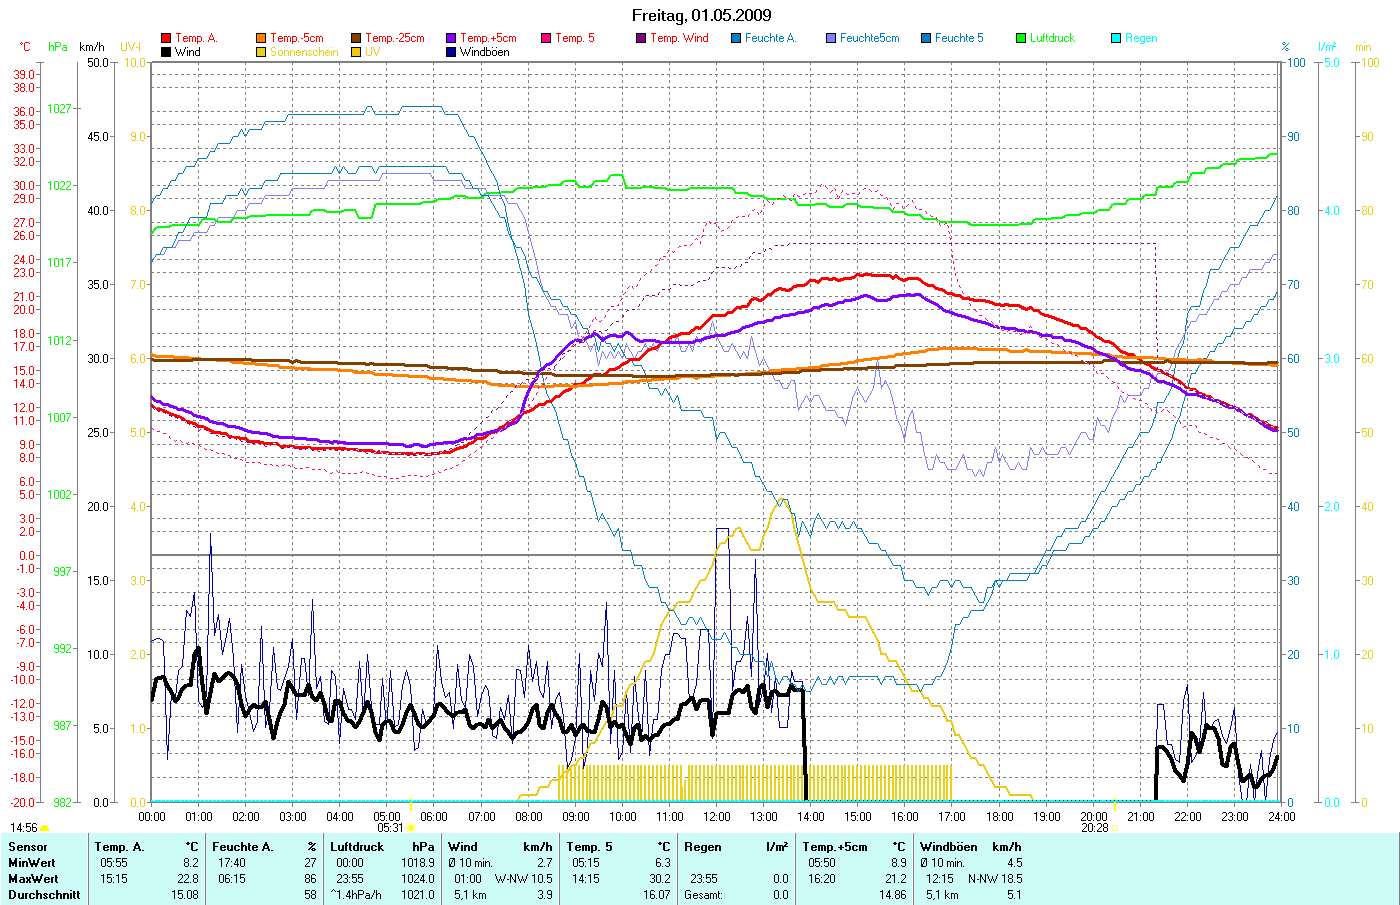1400x905 pixels.
Task: Select the Feuchte A. legend label
Action: tap(770, 38)
